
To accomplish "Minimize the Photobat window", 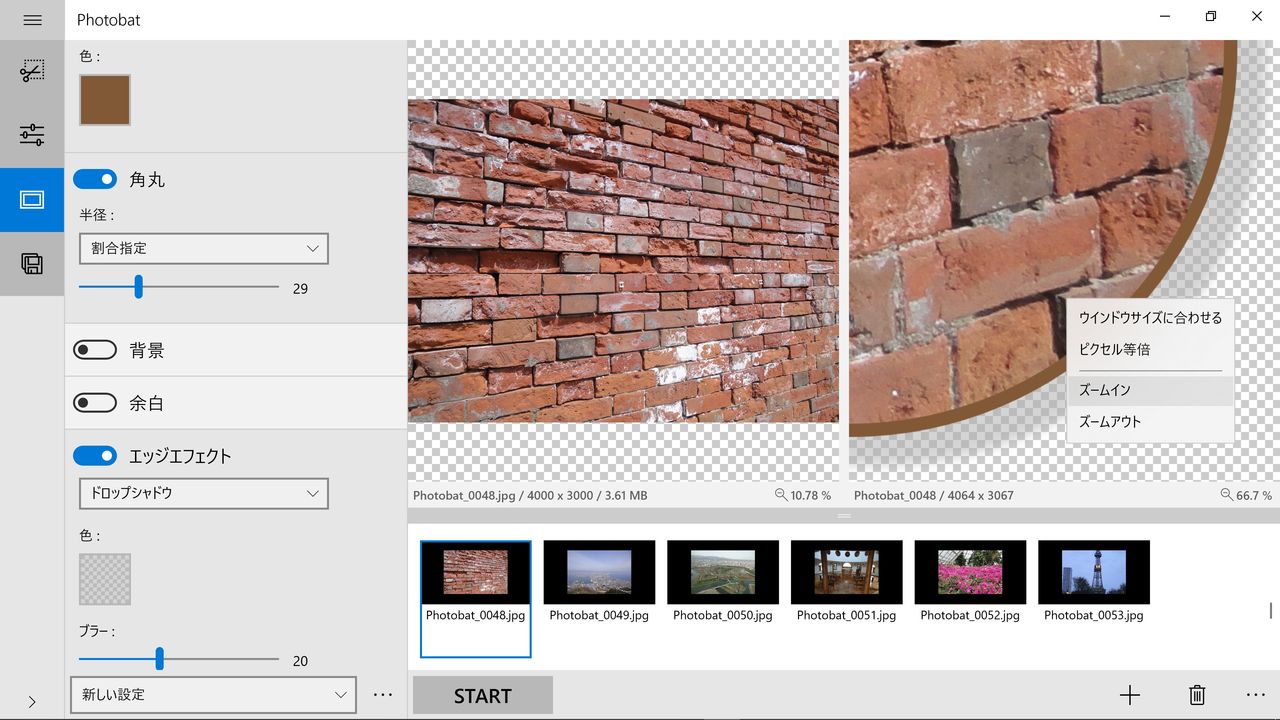I will [1166, 16].
